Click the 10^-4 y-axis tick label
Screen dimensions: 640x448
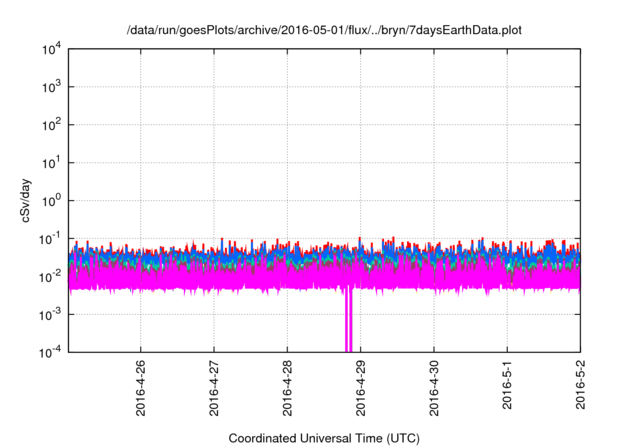click(x=50, y=351)
